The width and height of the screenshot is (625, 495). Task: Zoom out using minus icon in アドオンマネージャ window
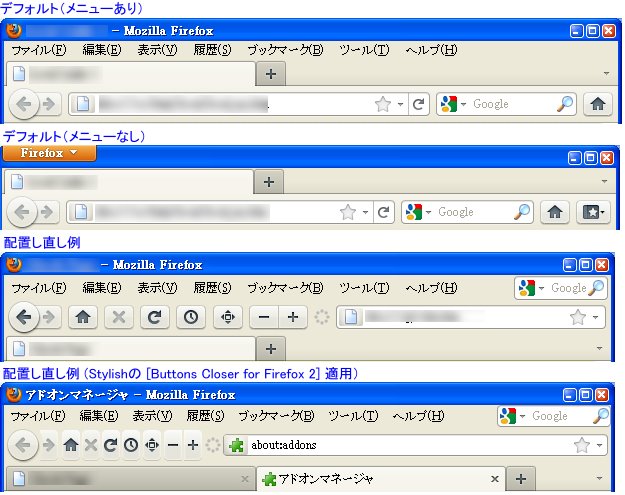coord(173,445)
